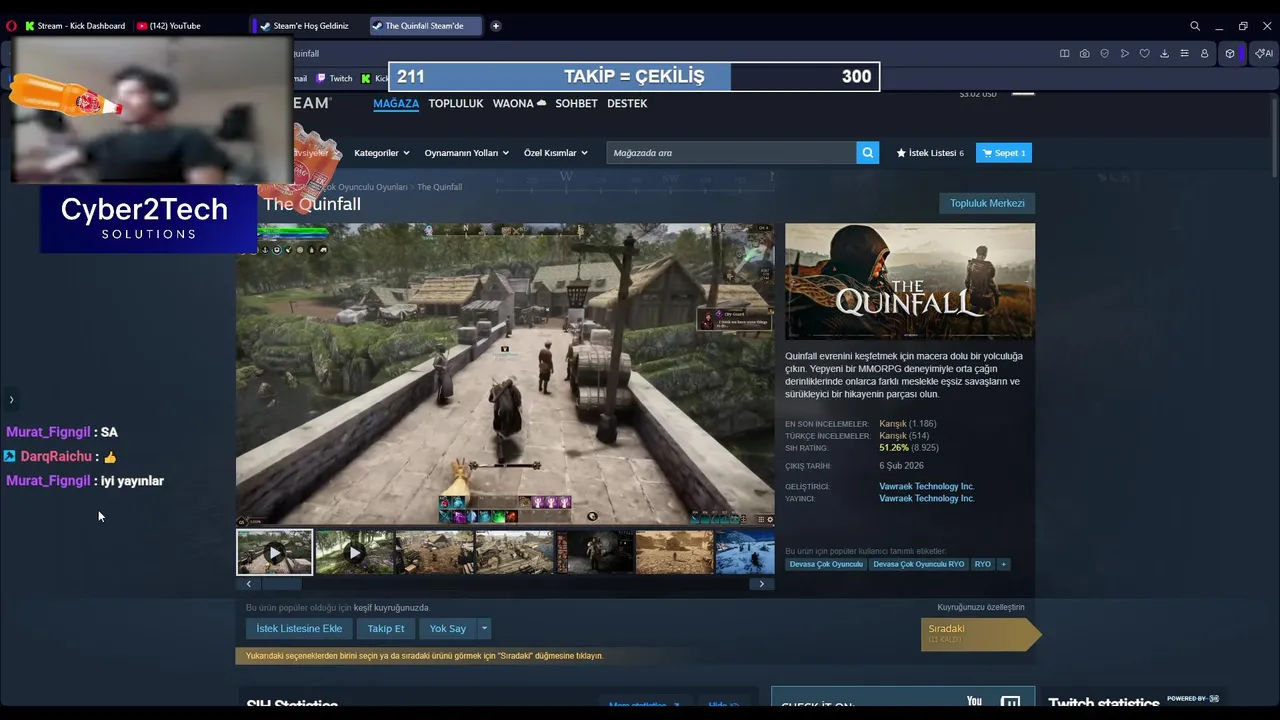The image size is (1280, 720).
Task: Select the desert scene screenshot thumbnail
Action: pos(674,552)
